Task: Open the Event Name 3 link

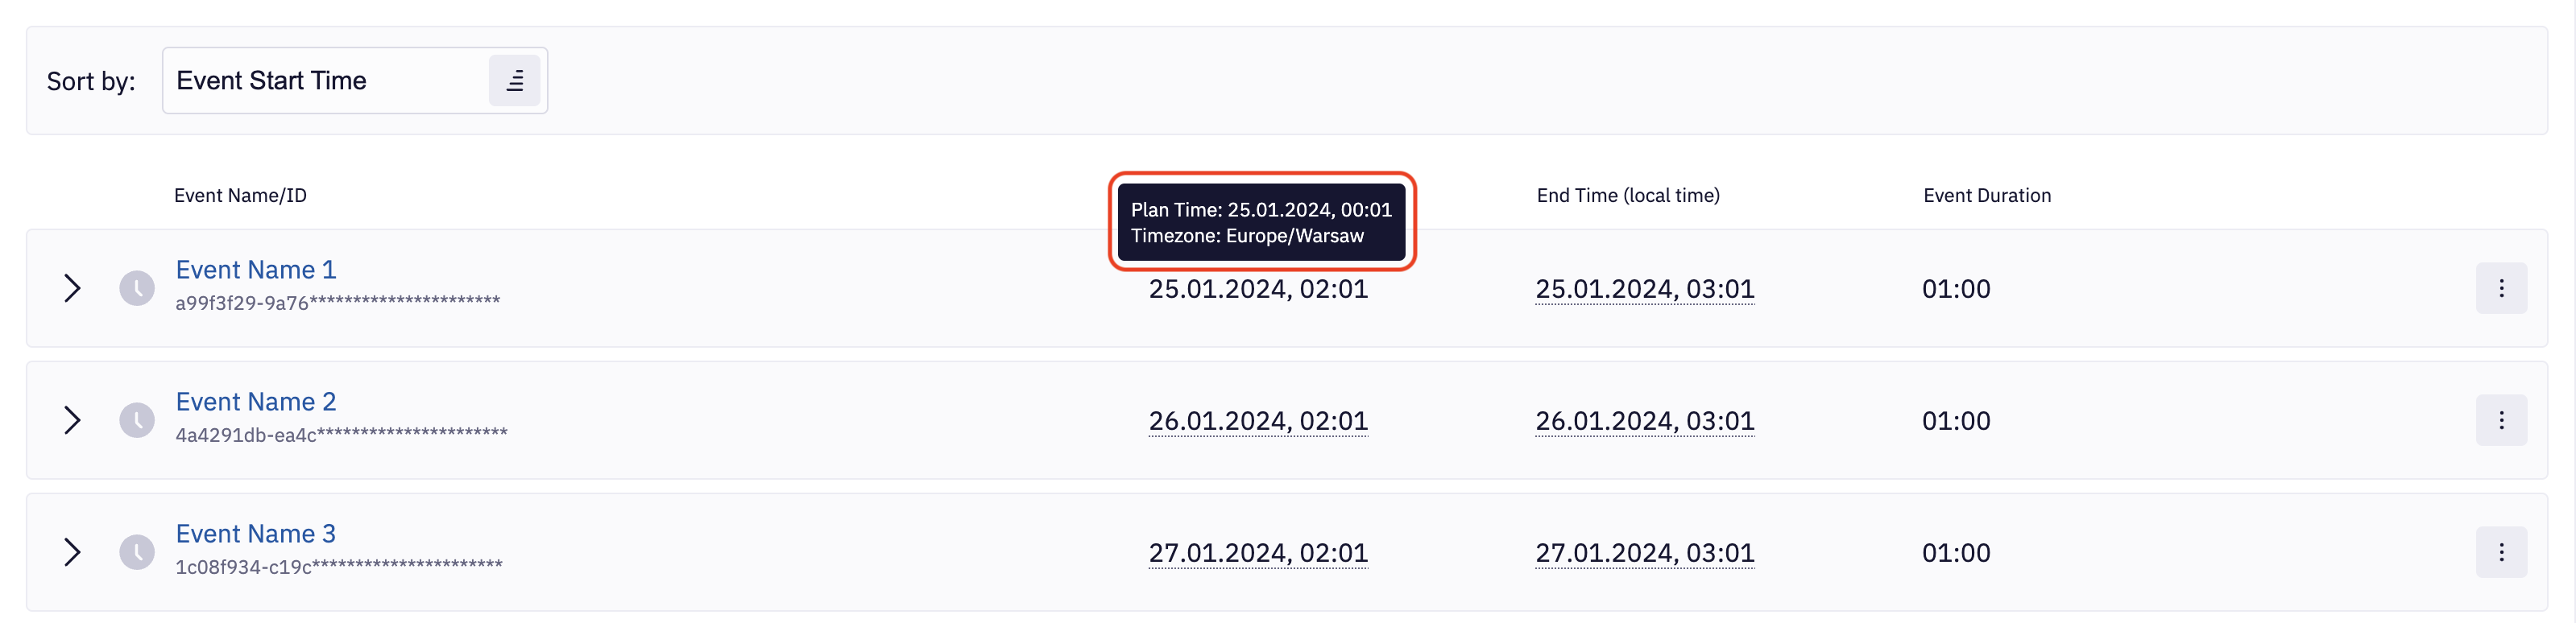Action: (256, 534)
